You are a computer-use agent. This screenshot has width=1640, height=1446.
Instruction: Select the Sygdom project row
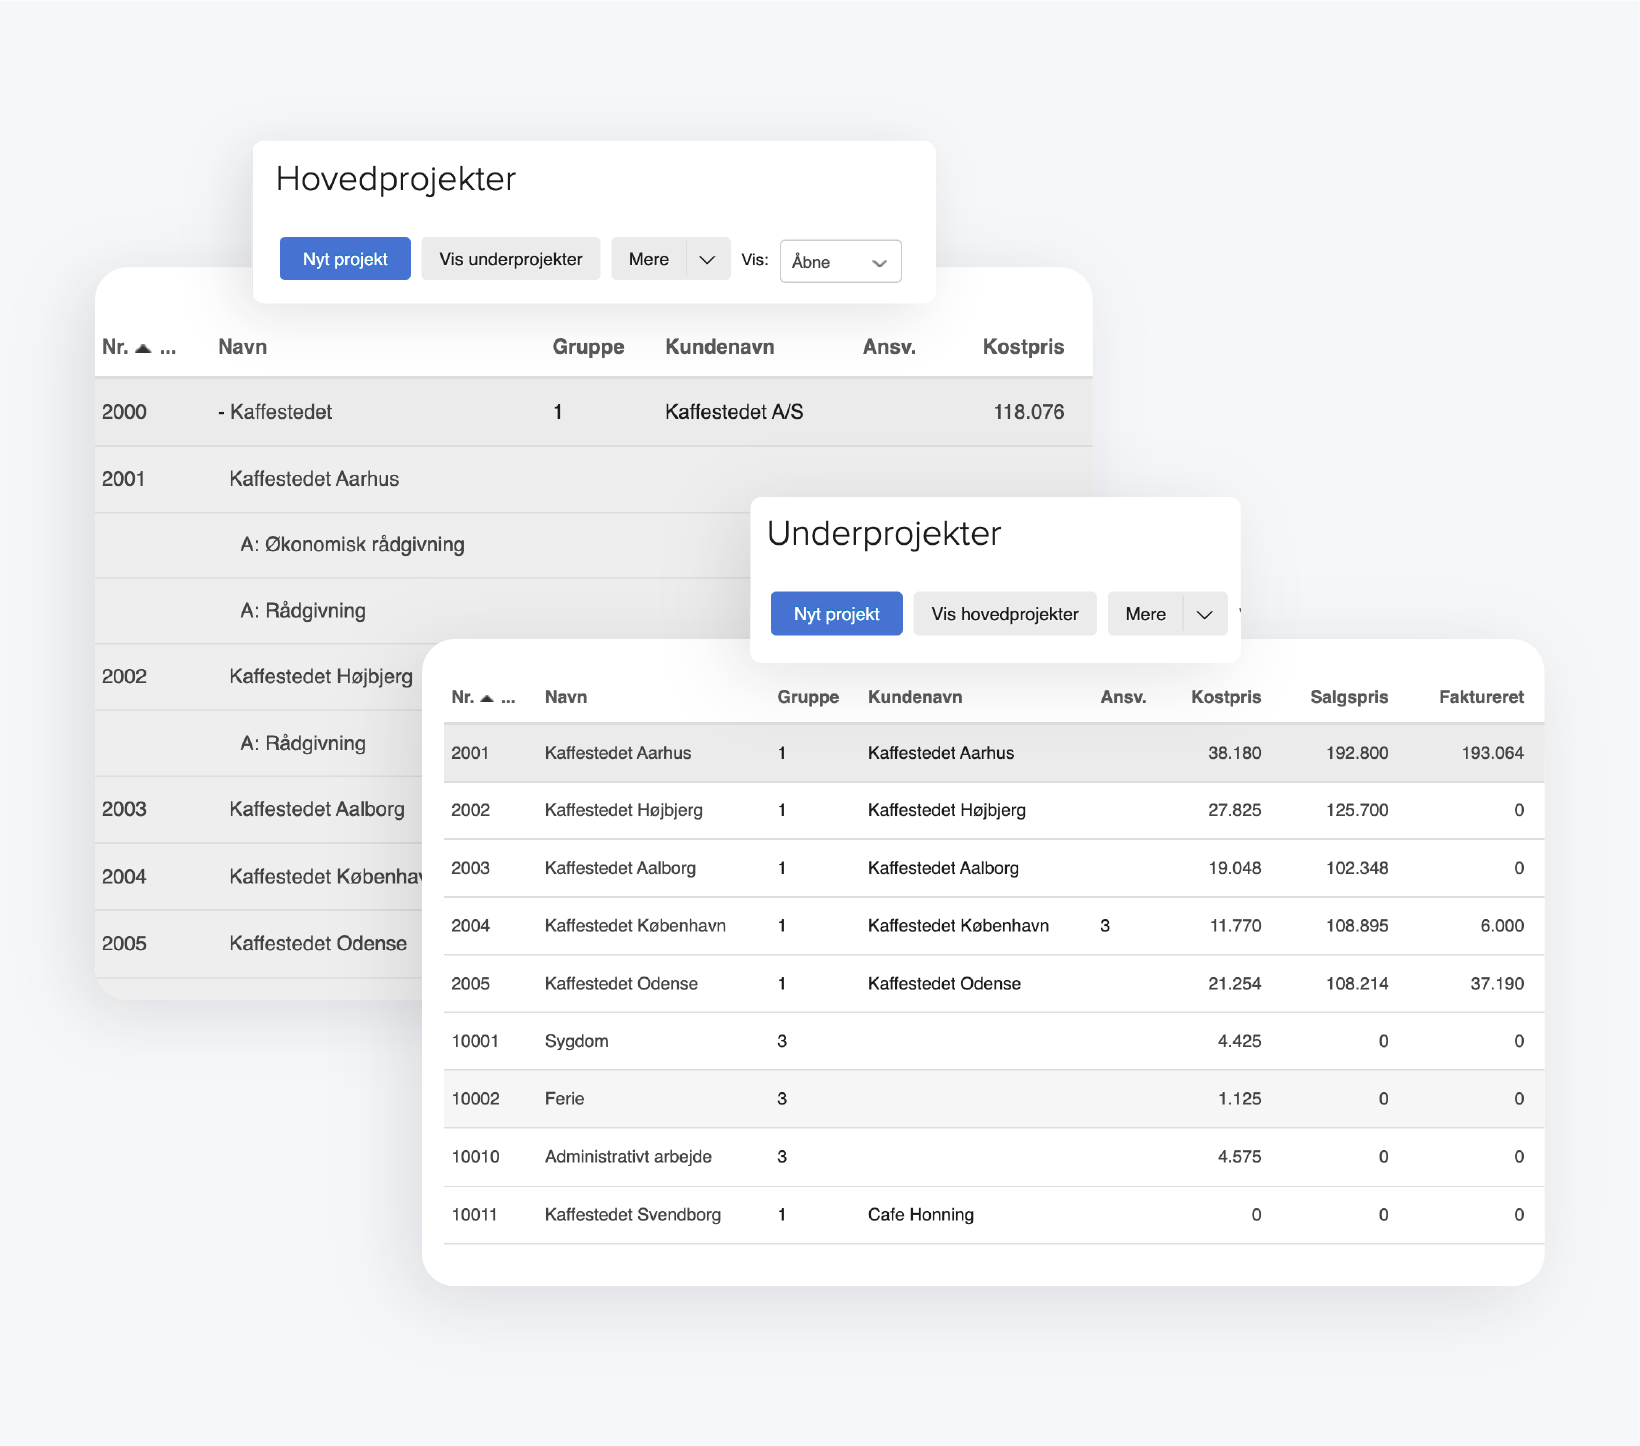click(994, 1041)
